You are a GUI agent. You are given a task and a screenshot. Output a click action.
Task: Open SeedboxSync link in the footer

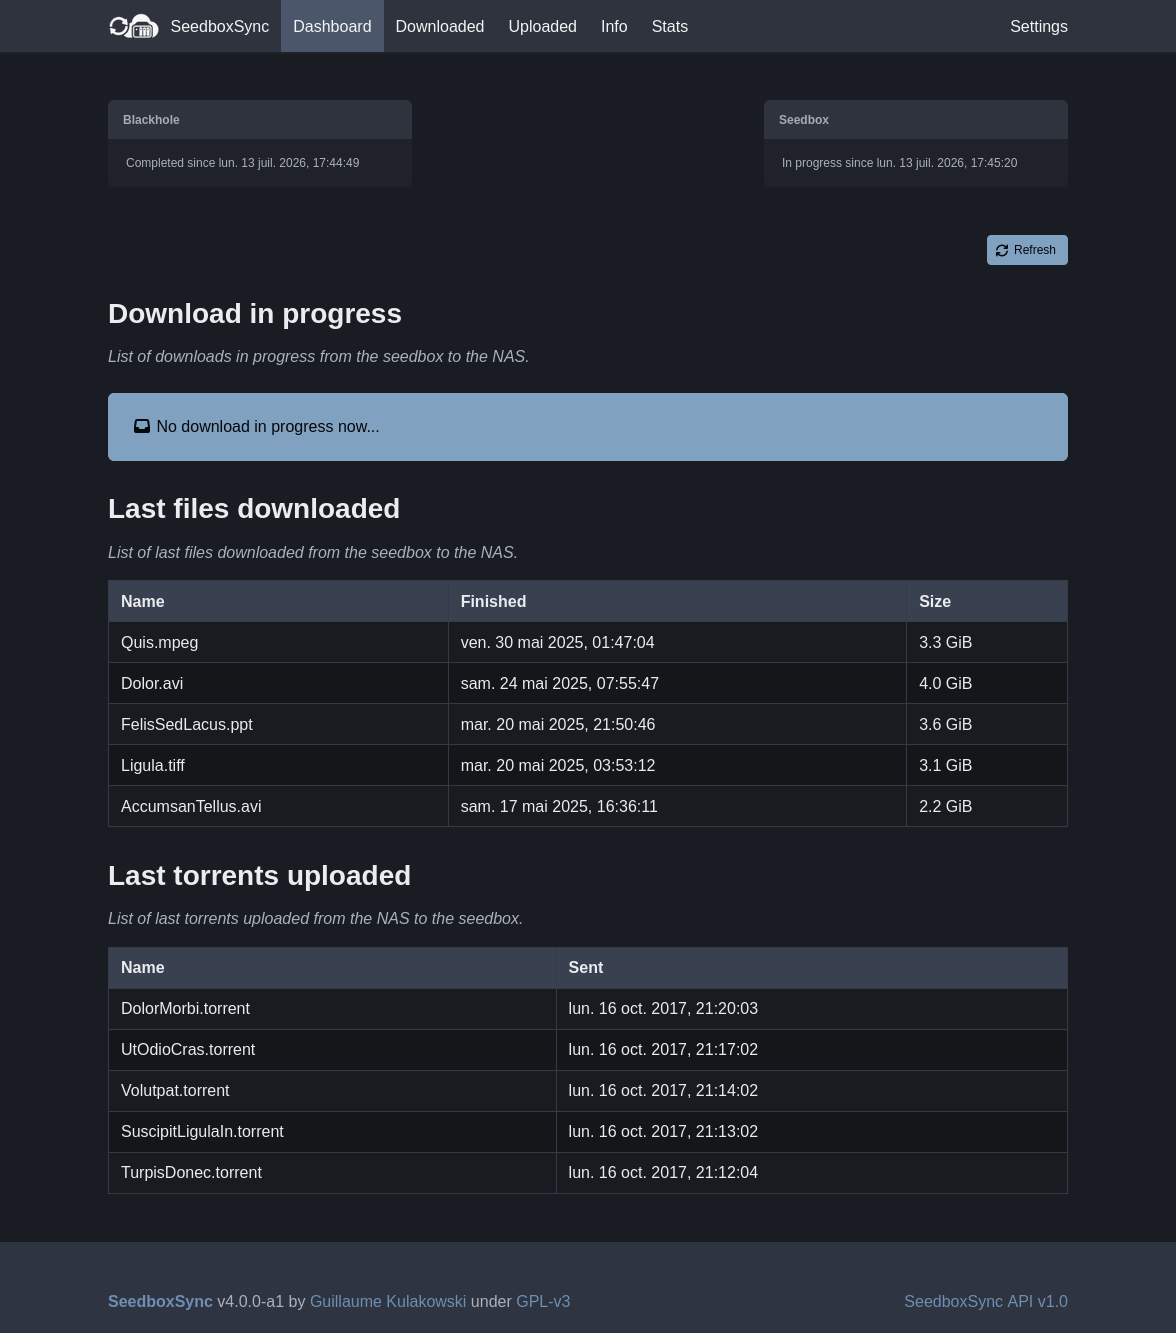(x=160, y=1301)
